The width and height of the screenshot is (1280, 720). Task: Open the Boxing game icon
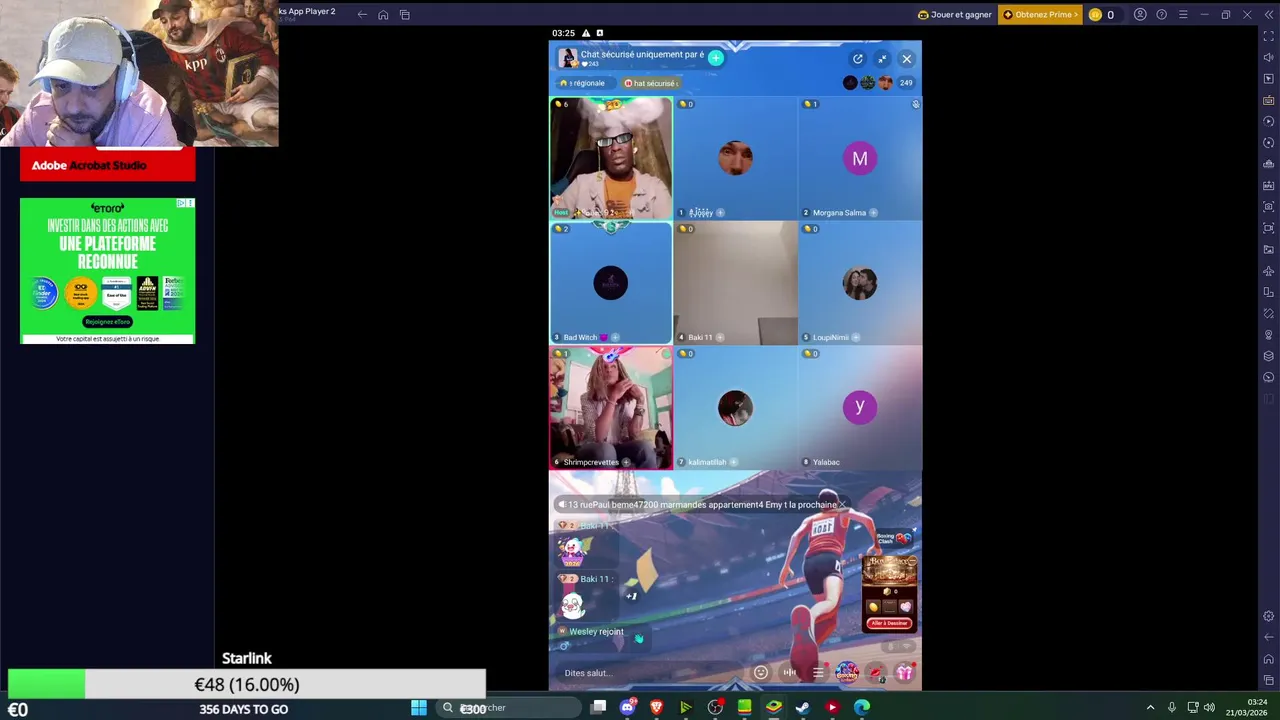click(847, 673)
